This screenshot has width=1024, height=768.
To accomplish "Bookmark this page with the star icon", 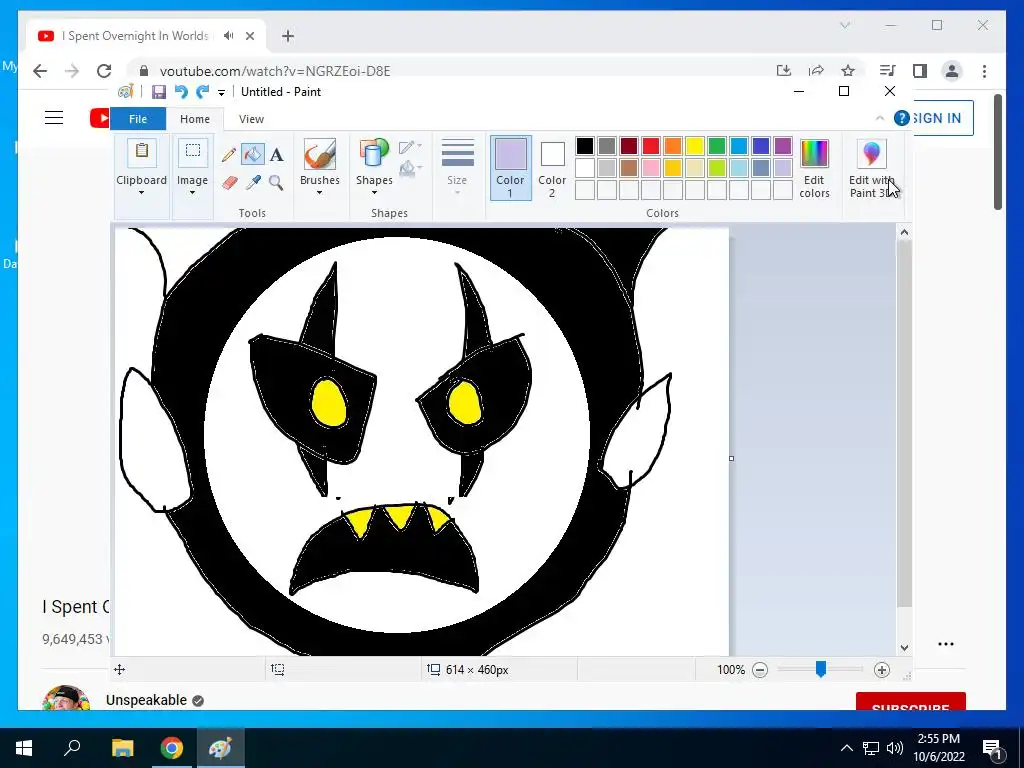I will [848, 71].
